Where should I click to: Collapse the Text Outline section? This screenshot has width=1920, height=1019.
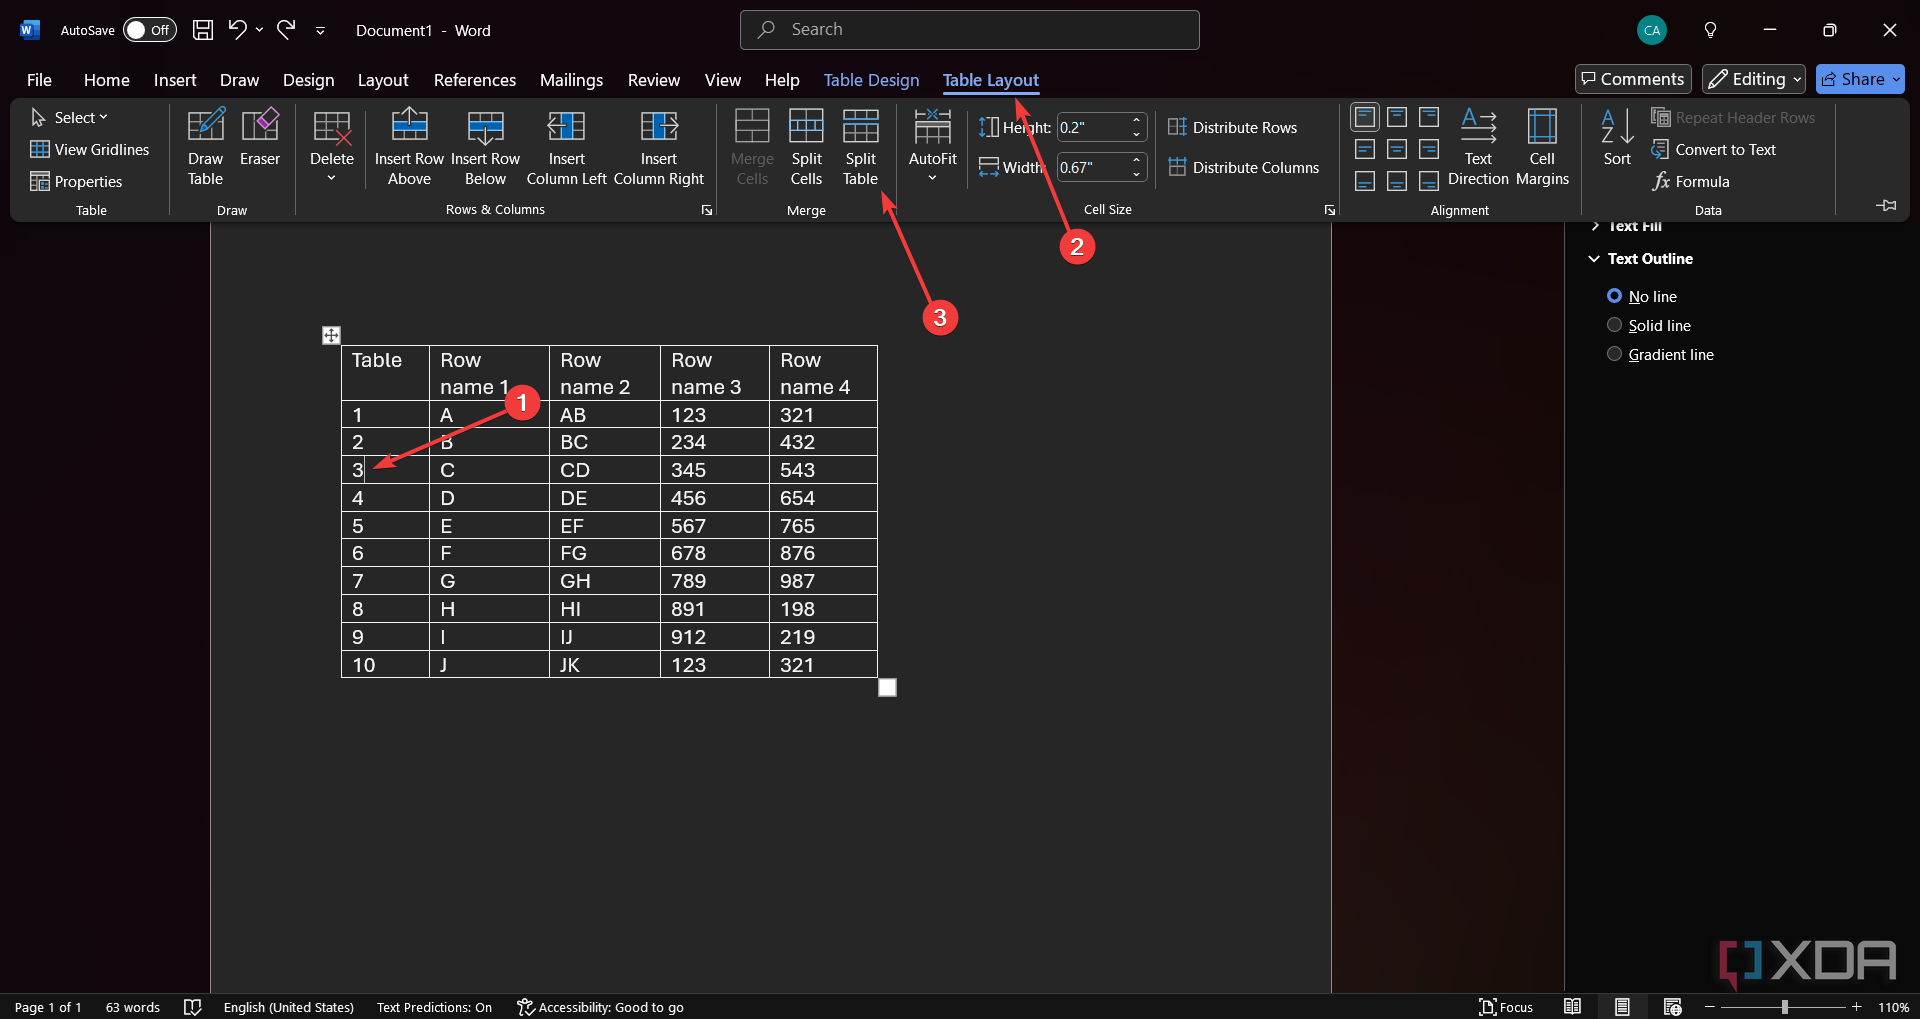pos(1594,258)
